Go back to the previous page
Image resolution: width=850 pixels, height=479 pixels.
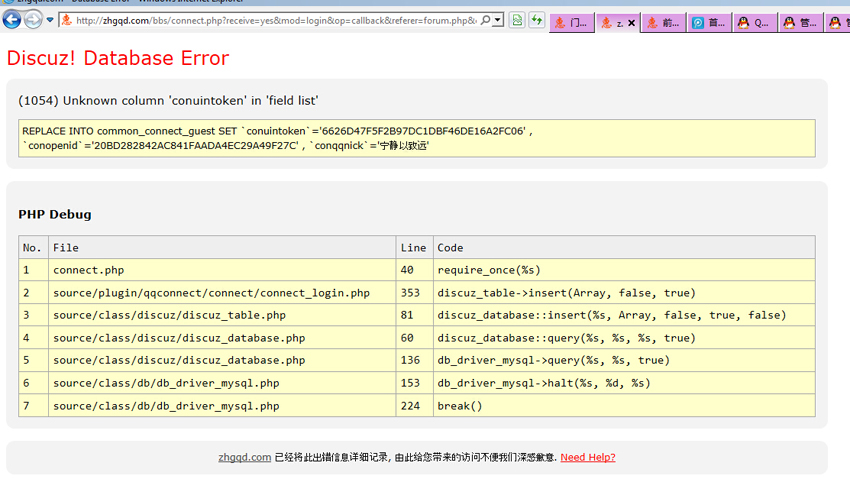(12, 20)
